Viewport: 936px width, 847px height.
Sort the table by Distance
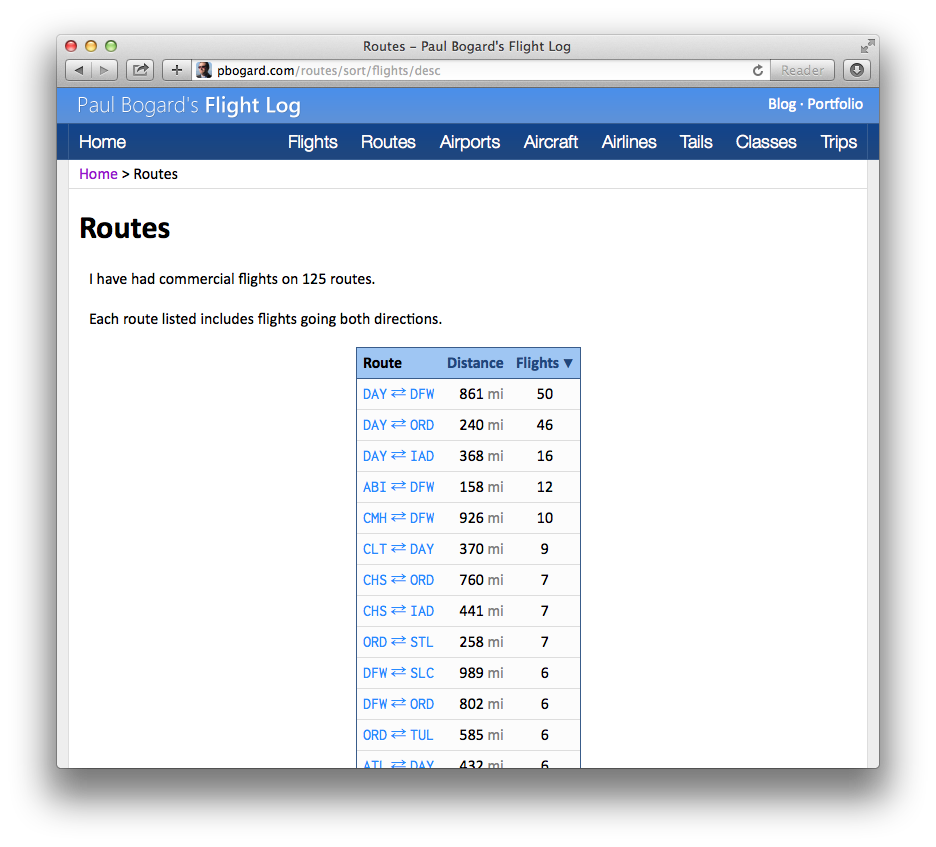pyautogui.click(x=475, y=363)
